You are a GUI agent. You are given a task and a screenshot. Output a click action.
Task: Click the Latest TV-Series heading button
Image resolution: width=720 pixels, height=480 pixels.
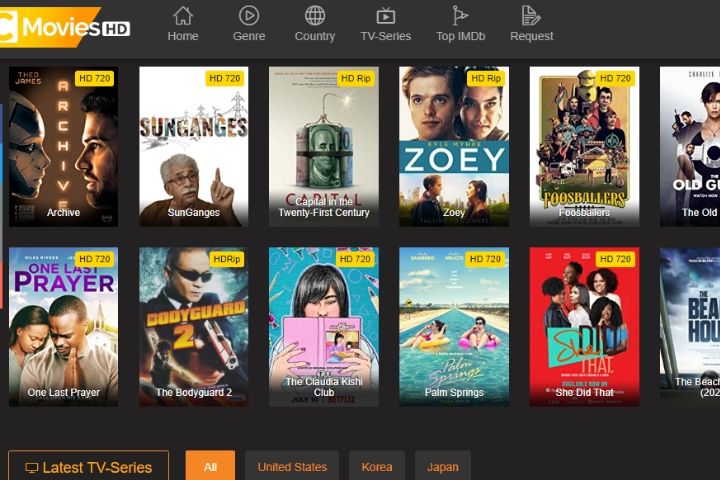[x=89, y=466]
